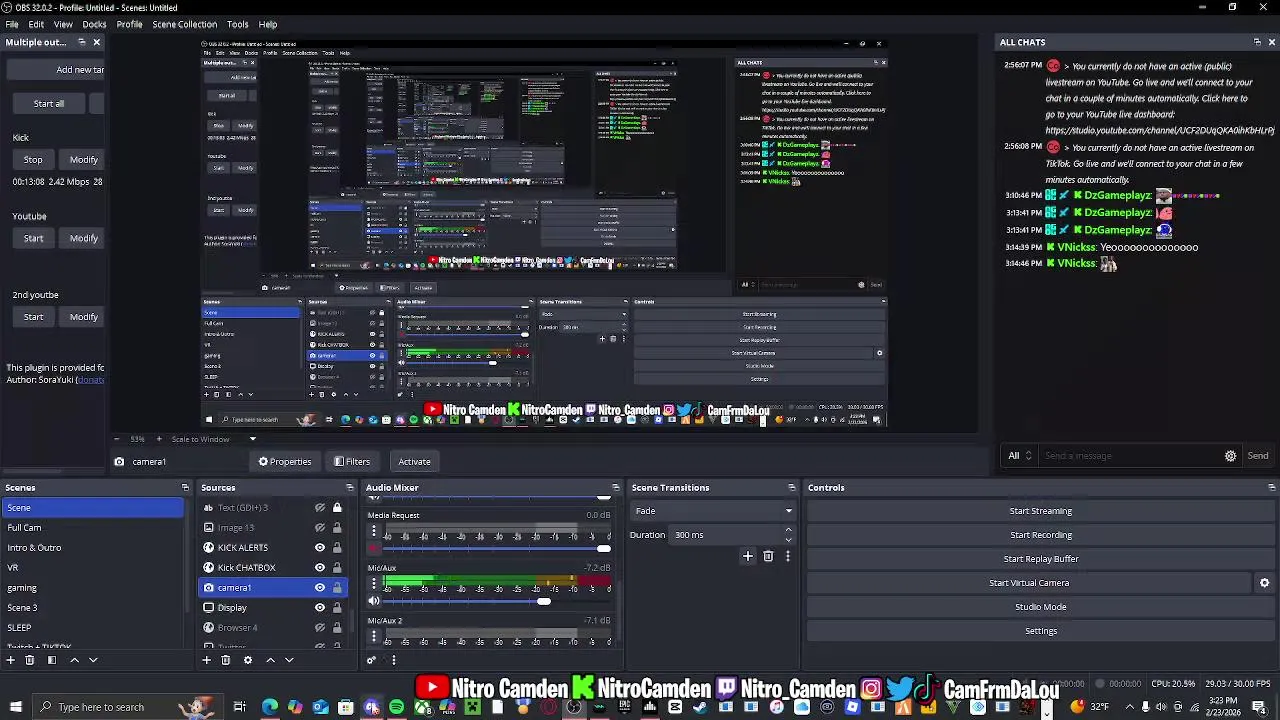Screen dimensions: 1280x720
Task: Click Start Recording button
Action: click(1040, 535)
